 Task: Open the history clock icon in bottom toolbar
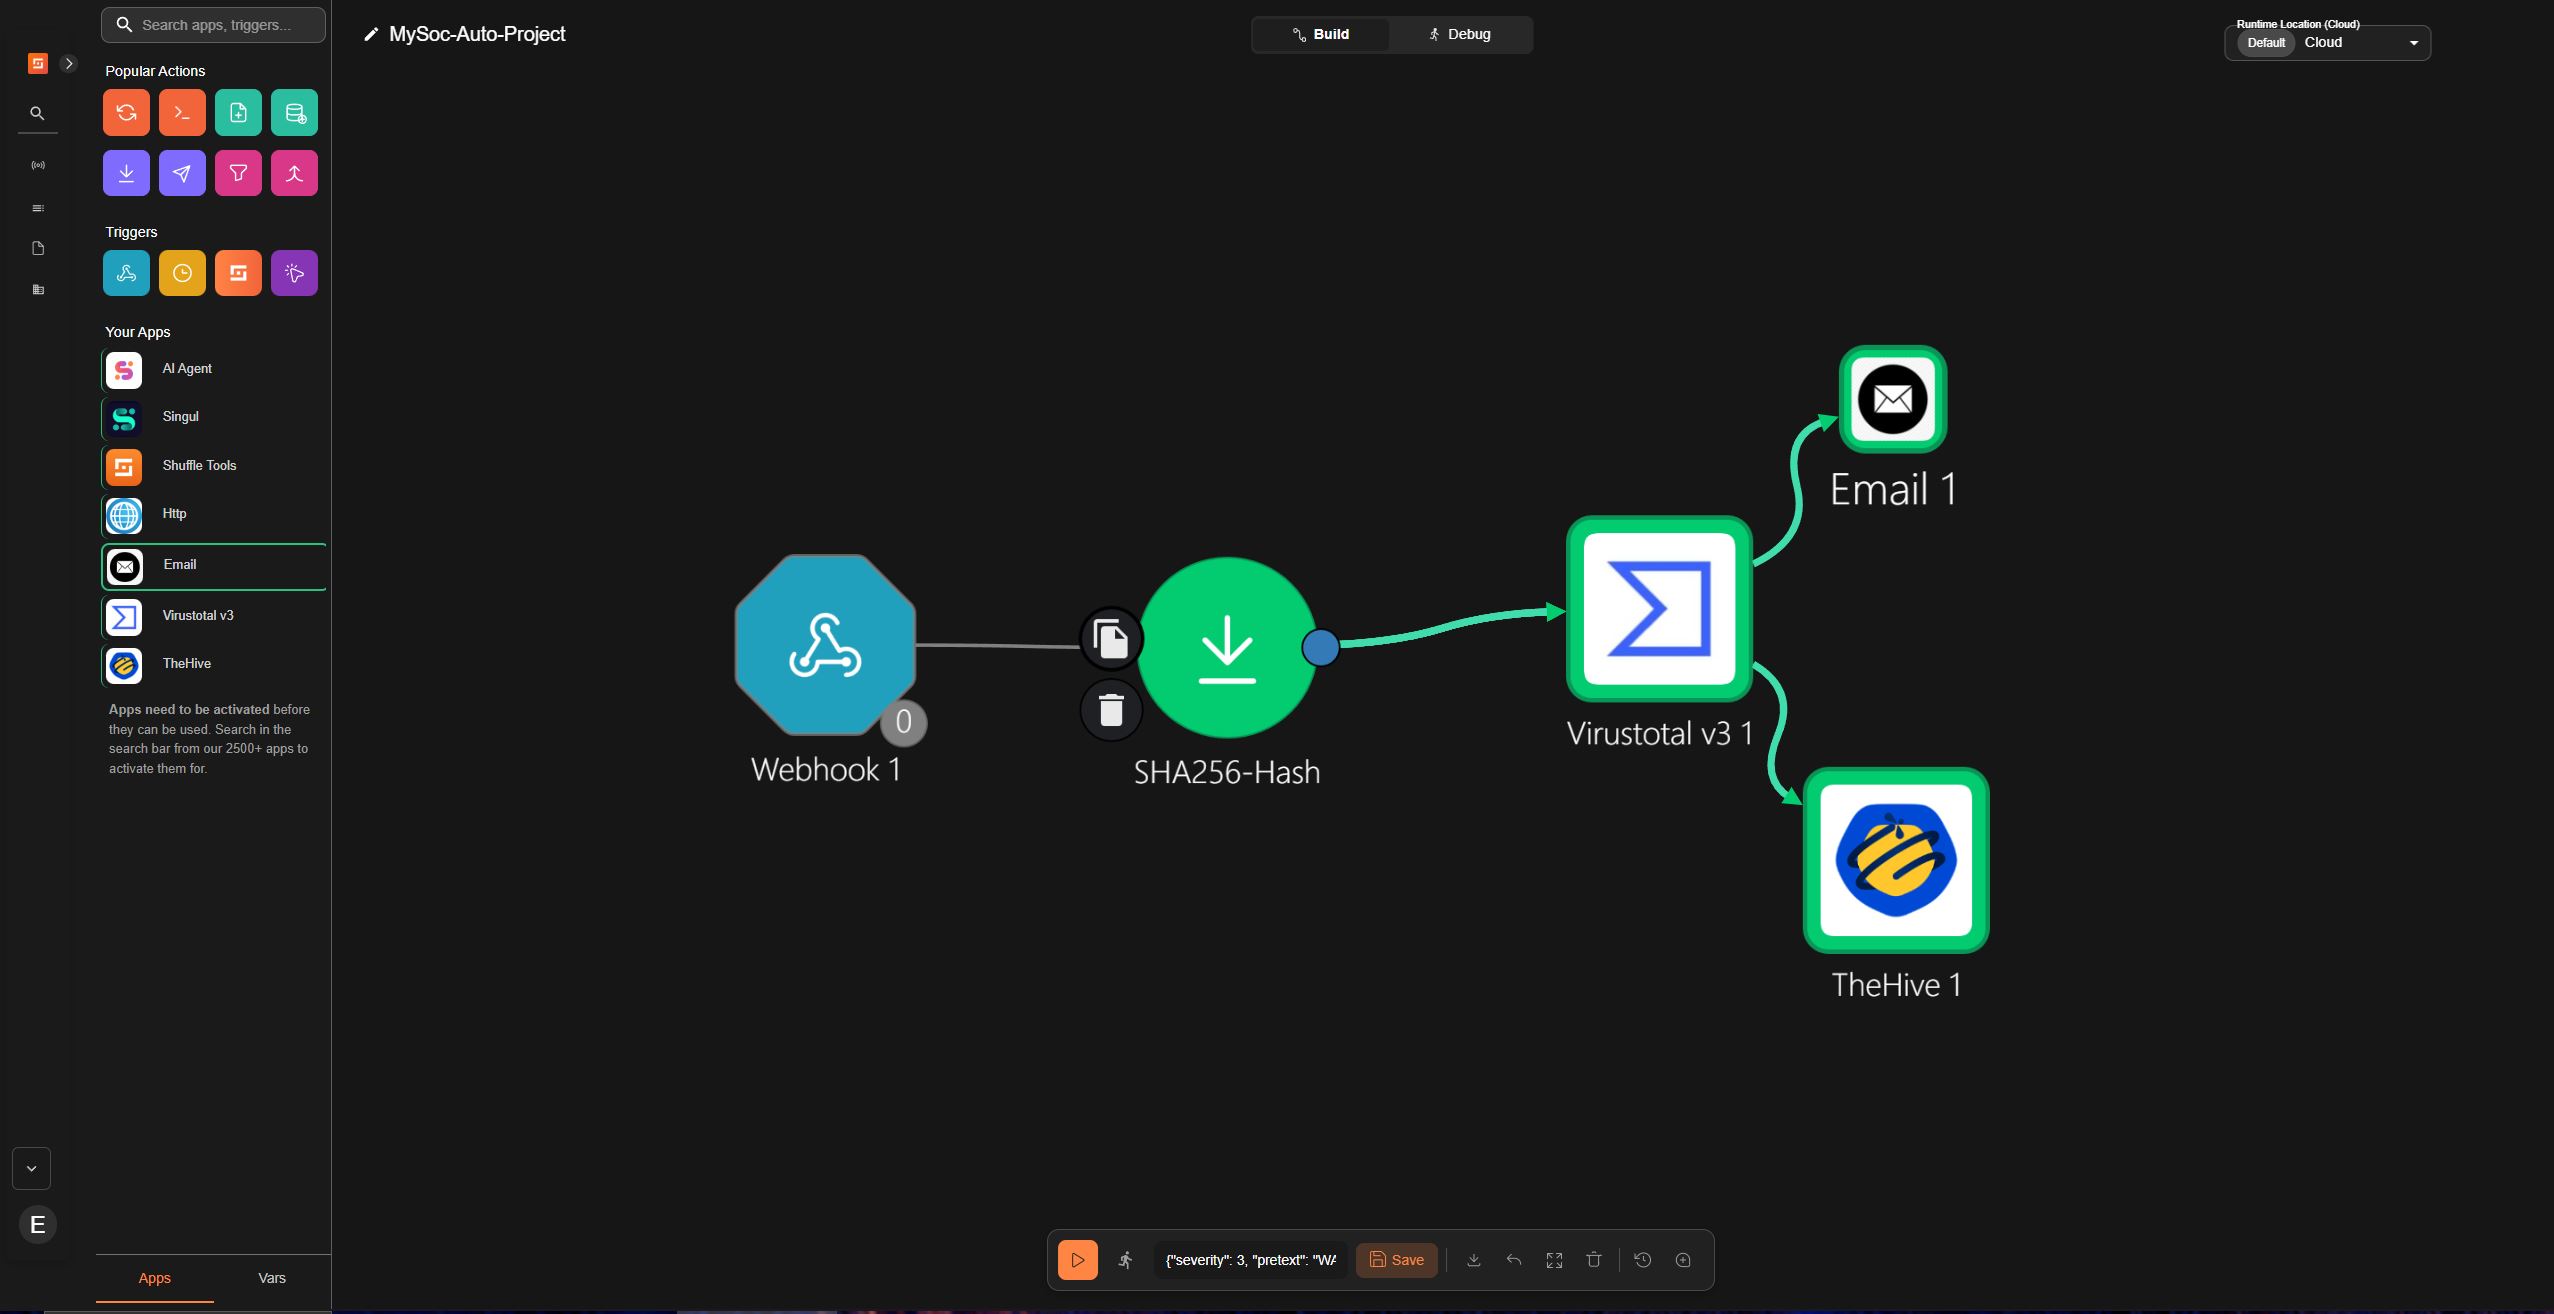coord(1643,1260)
